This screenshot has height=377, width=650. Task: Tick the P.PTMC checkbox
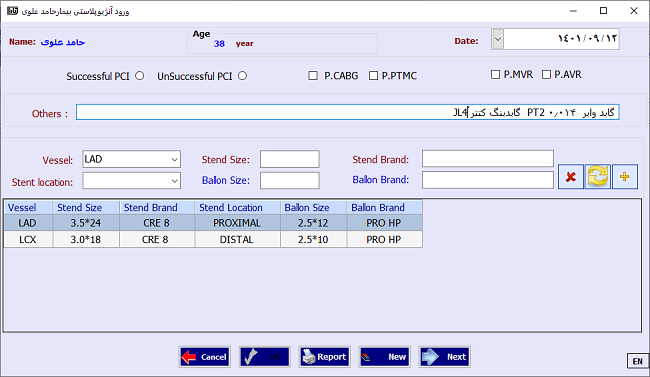[x=374, y=75]
